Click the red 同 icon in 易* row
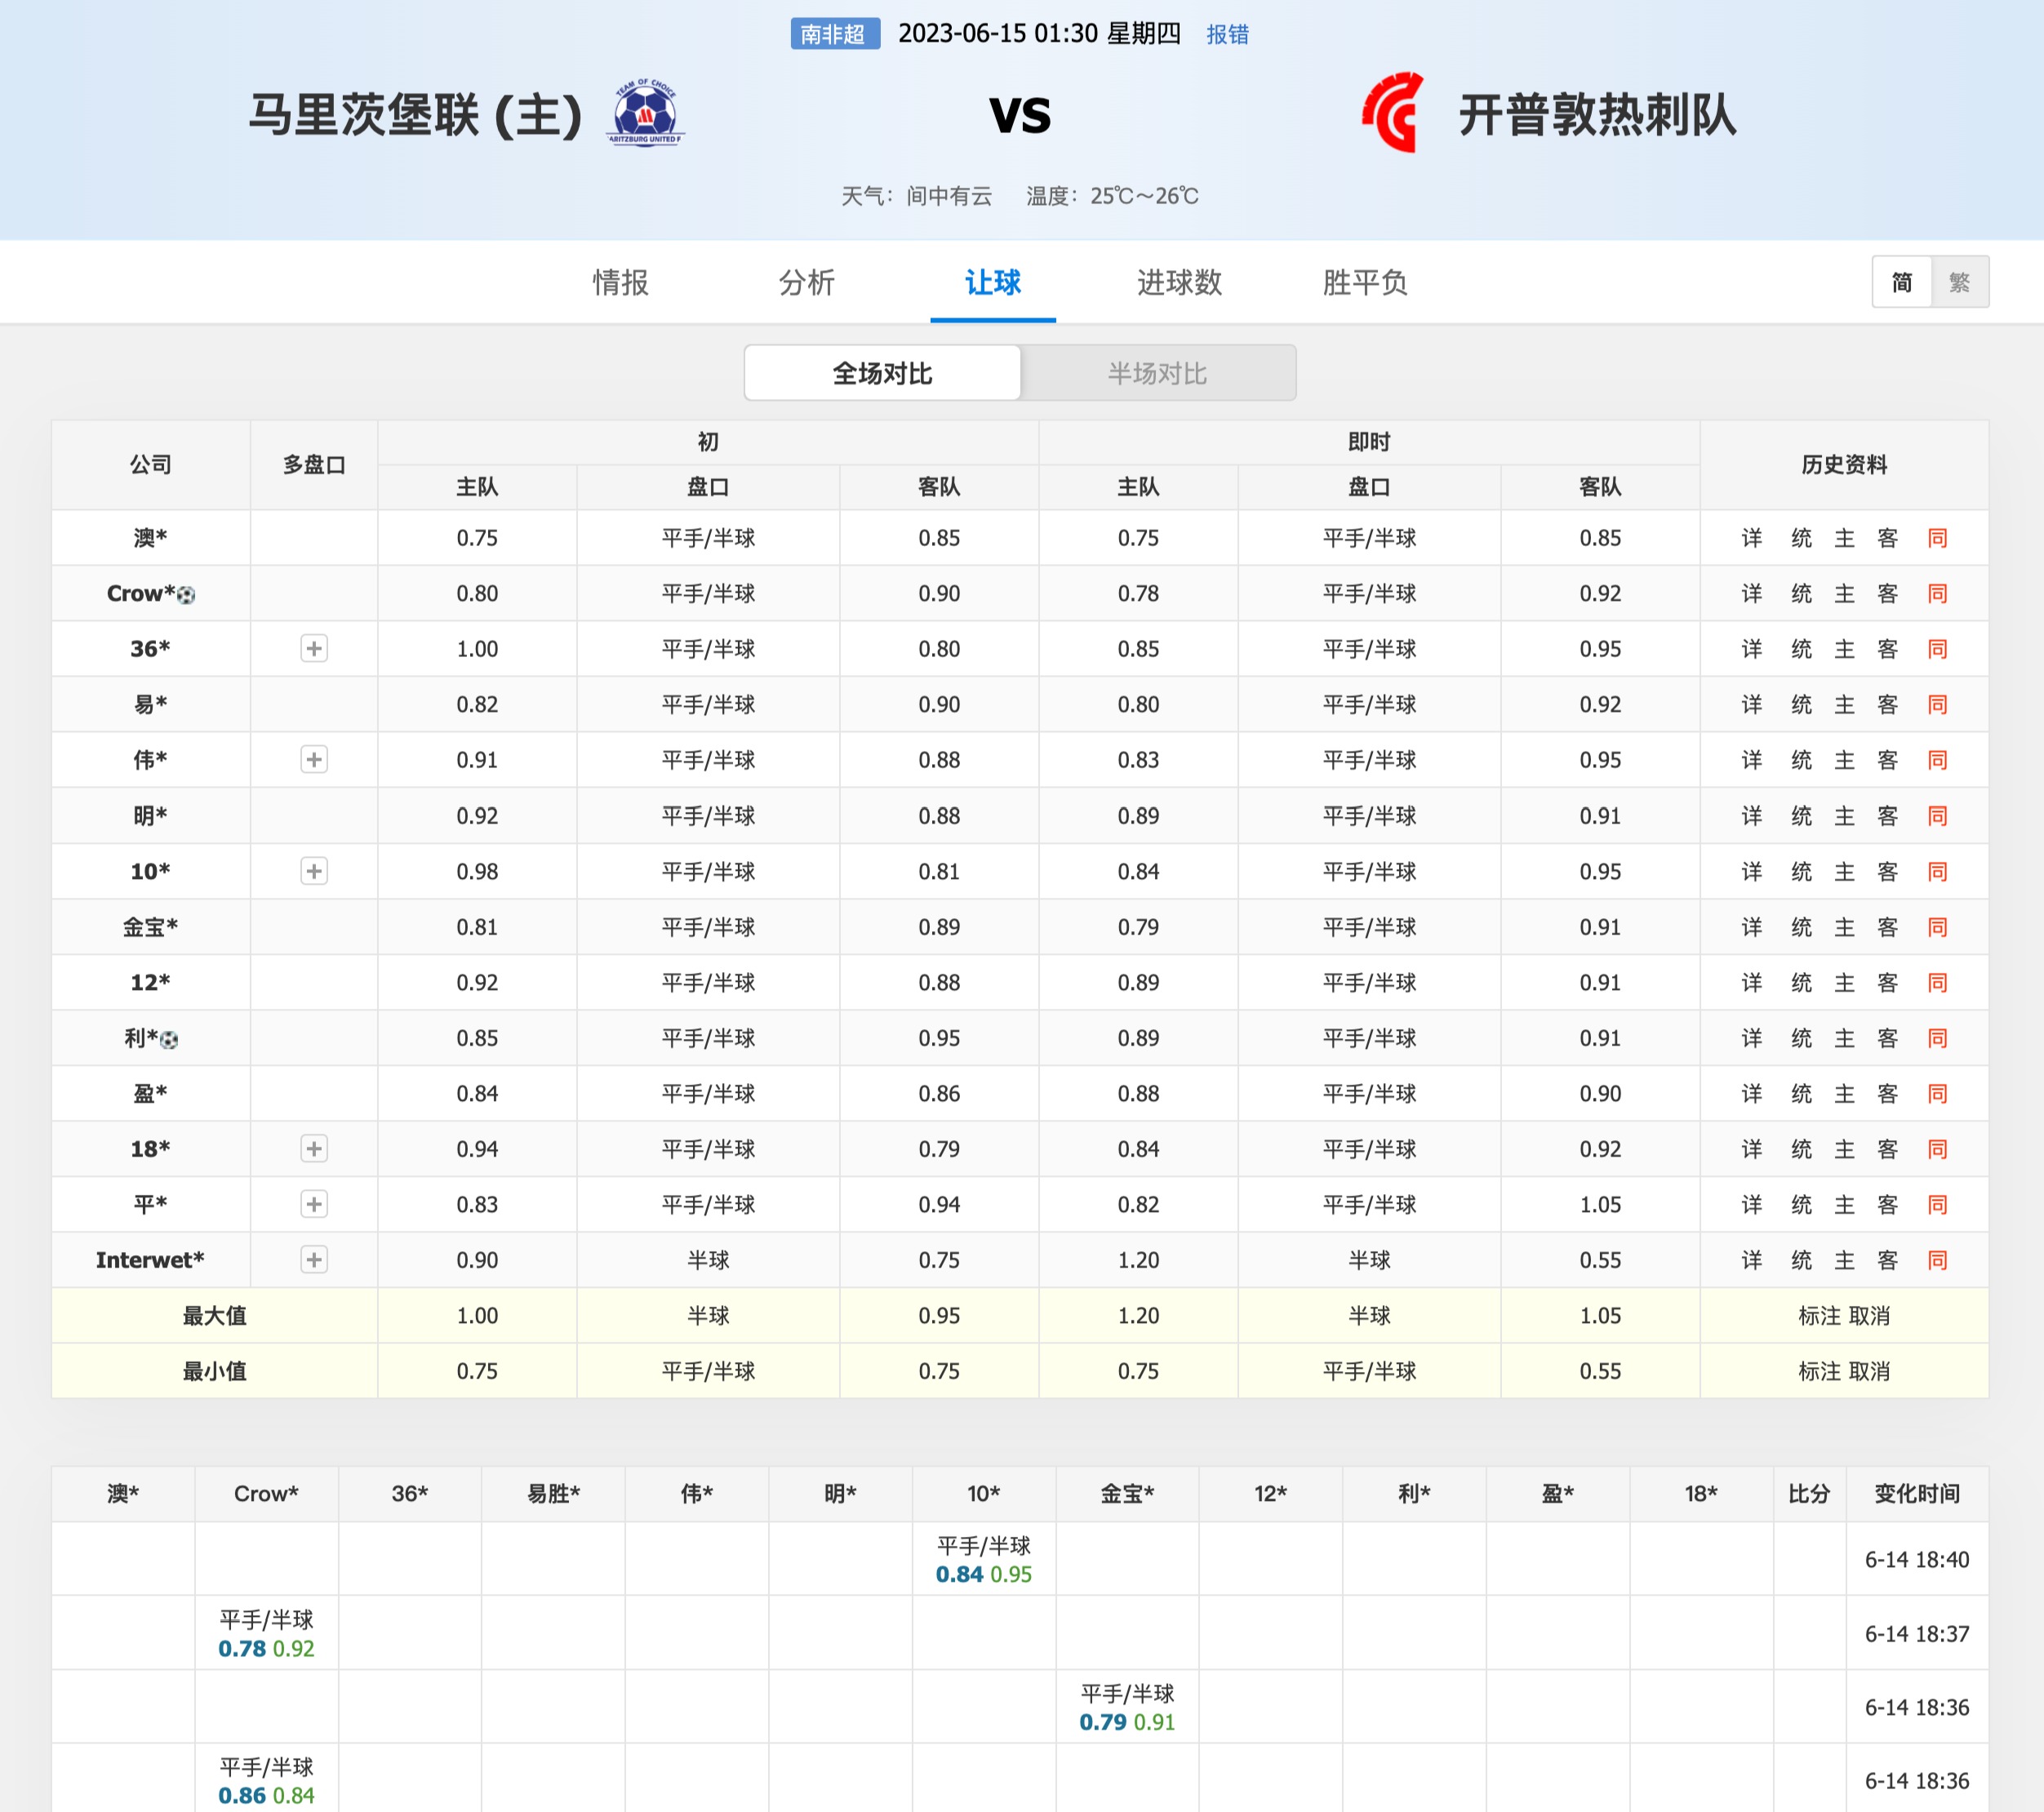2044x1812 pixels. (1937, 704)
